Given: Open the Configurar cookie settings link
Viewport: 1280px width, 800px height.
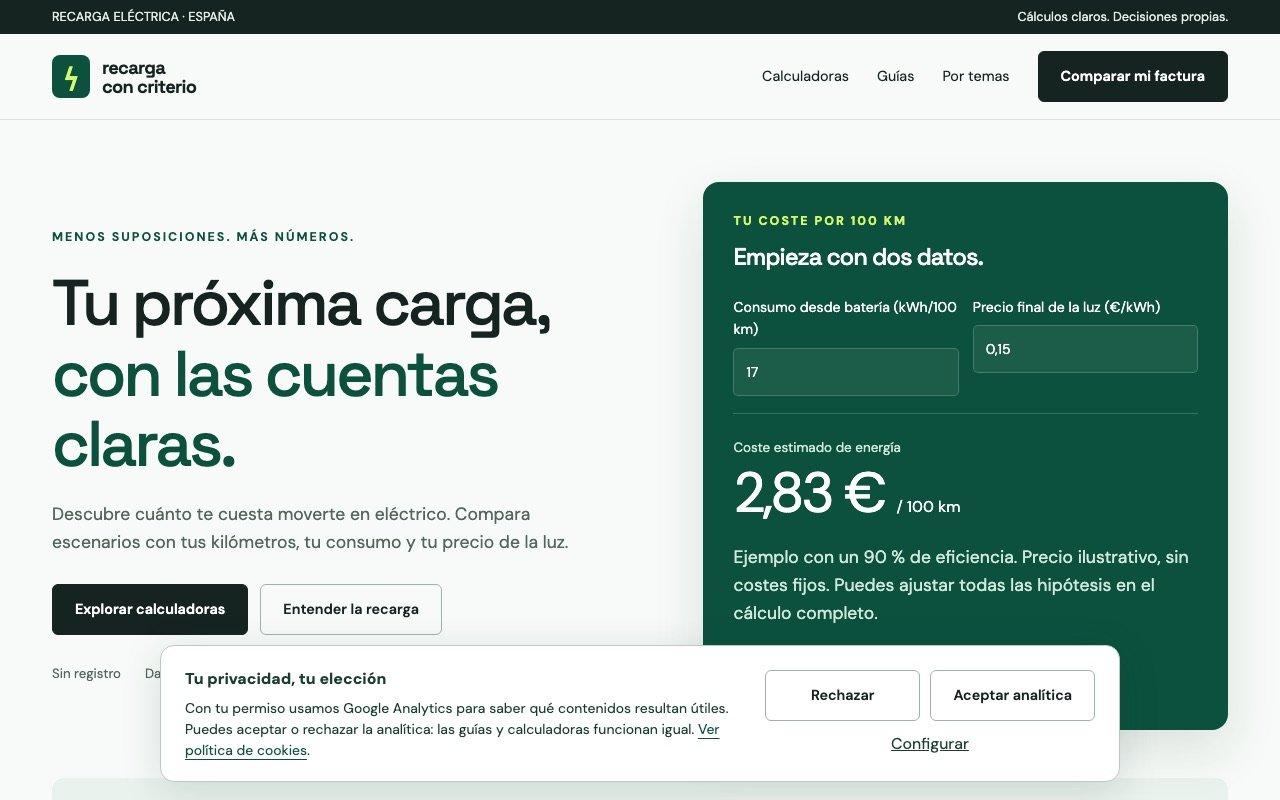Looking at the screenshot, I should [930, 744].
